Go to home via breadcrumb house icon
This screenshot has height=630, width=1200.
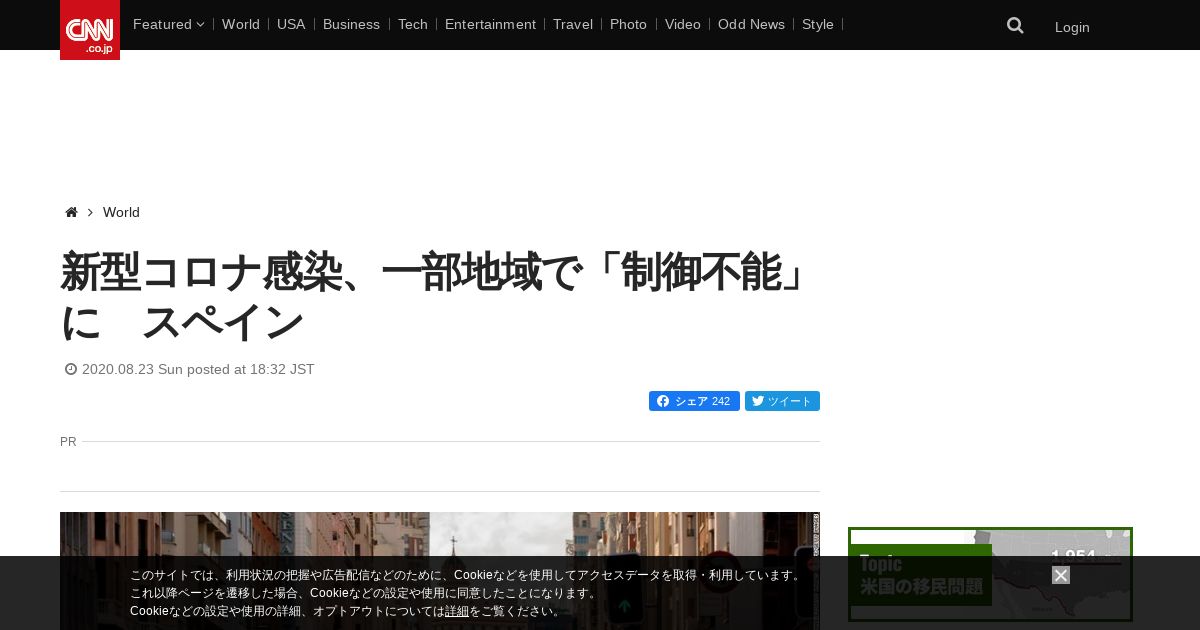(x=71, y=212)
